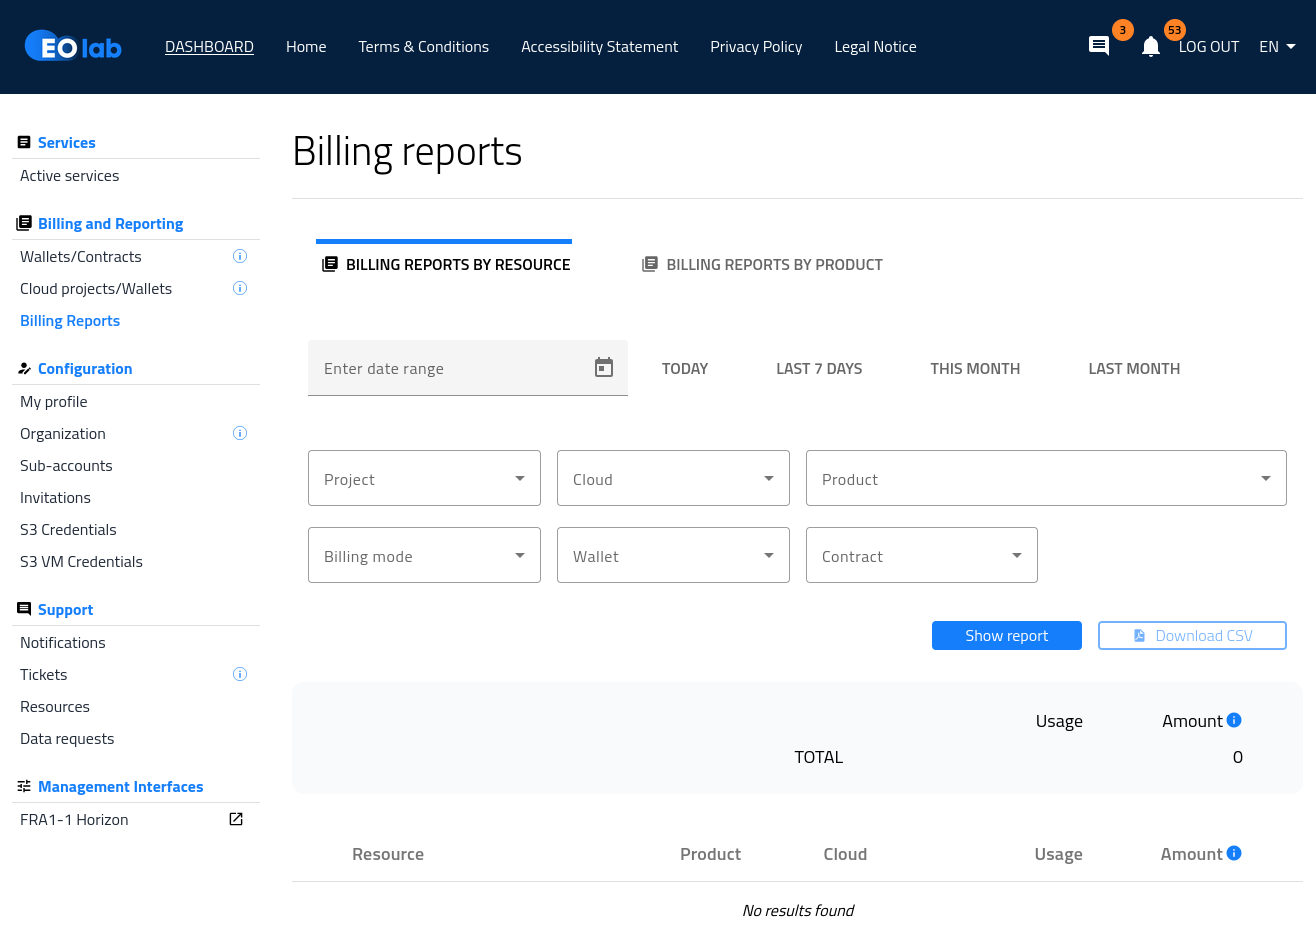1316x950 pixels.
Task: Click the calendar icon in date range
Action: click(x=604, y=368)
